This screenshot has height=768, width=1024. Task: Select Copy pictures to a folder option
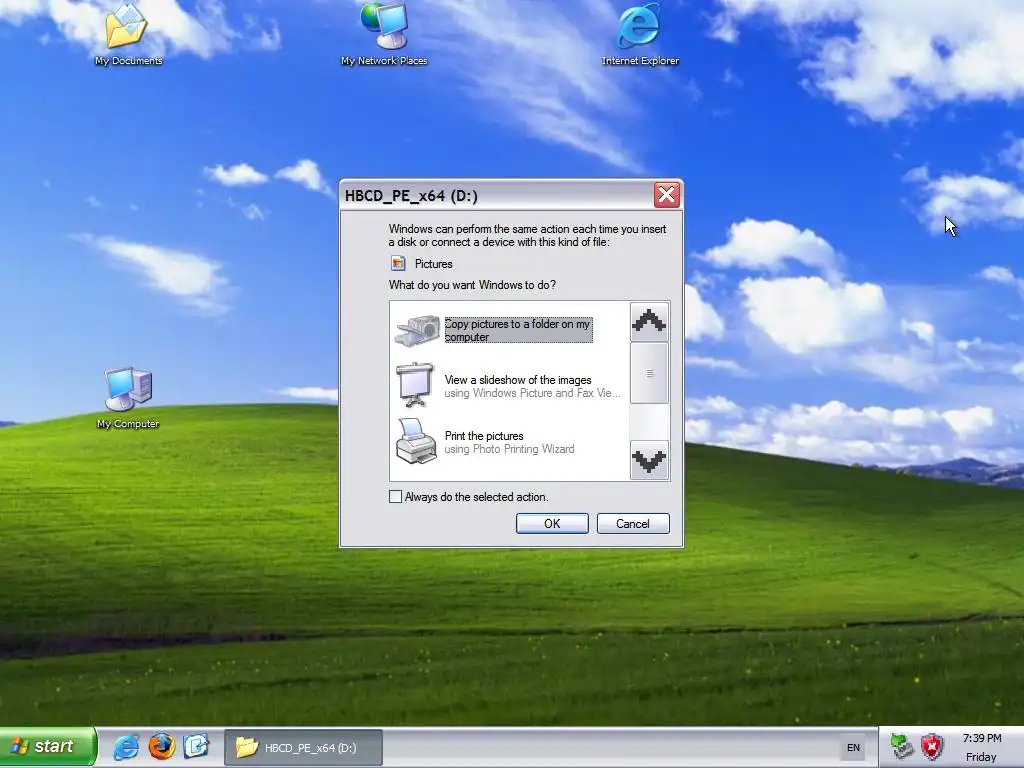coord(519,330)
